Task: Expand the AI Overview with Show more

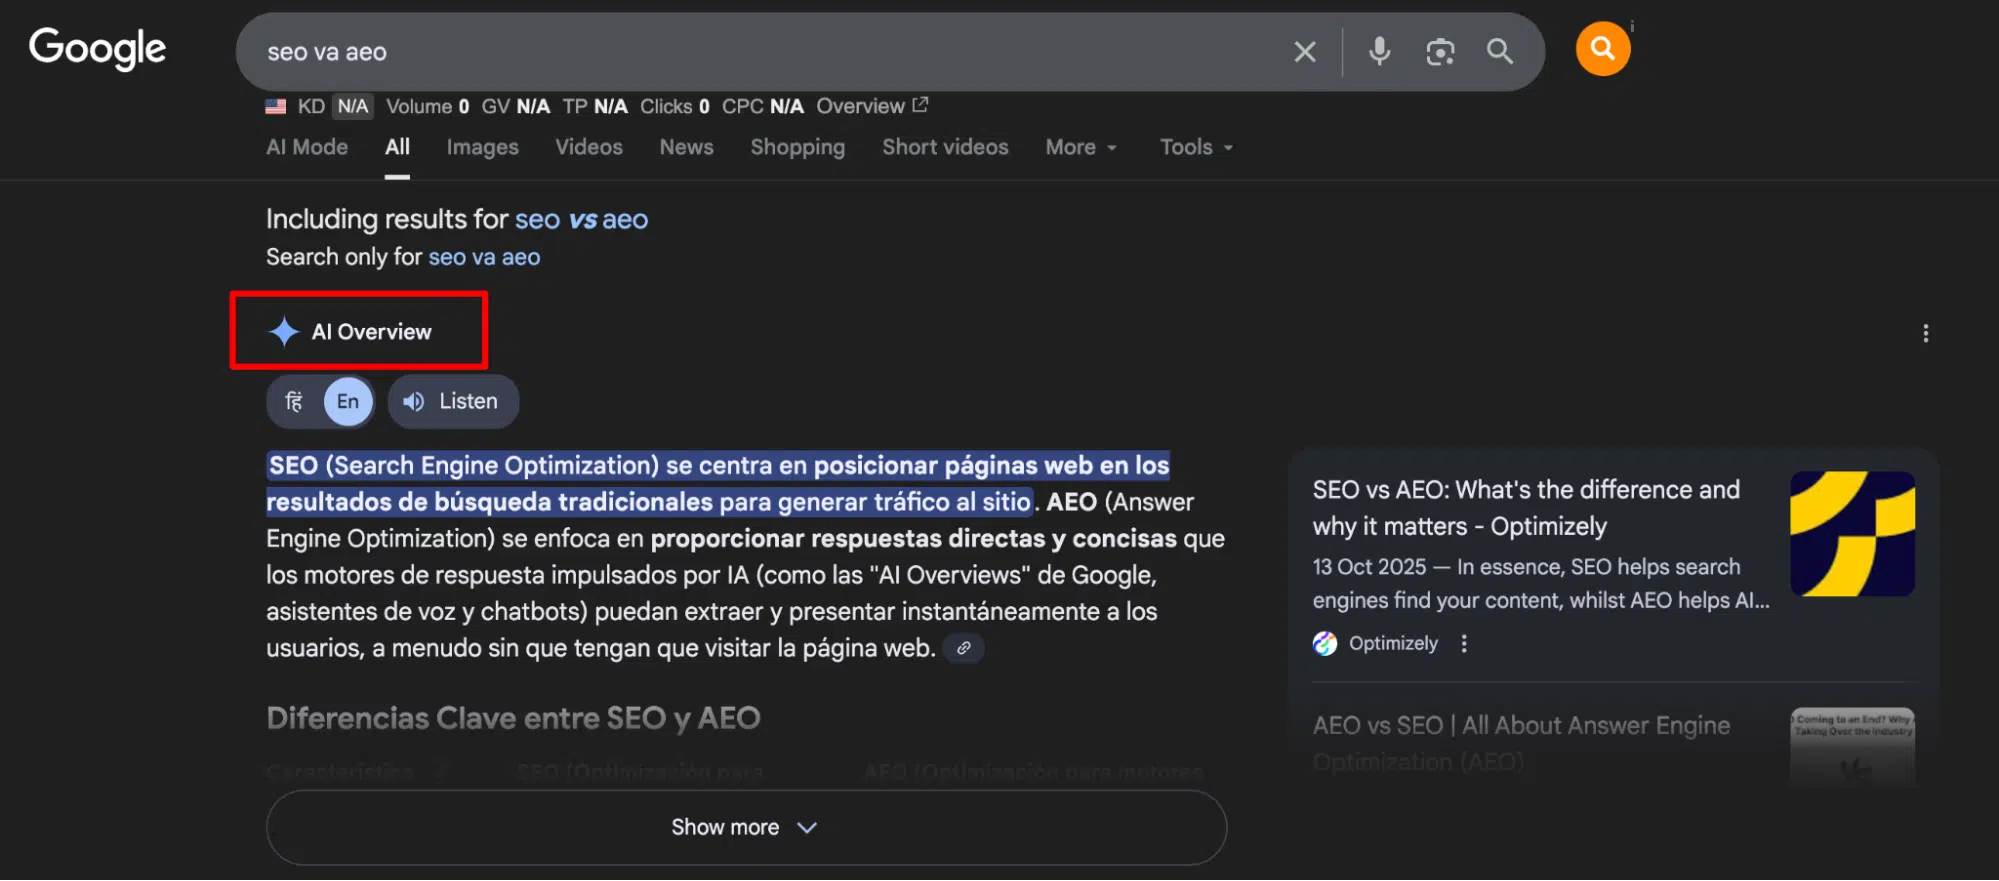Action: tap(745, 827)
